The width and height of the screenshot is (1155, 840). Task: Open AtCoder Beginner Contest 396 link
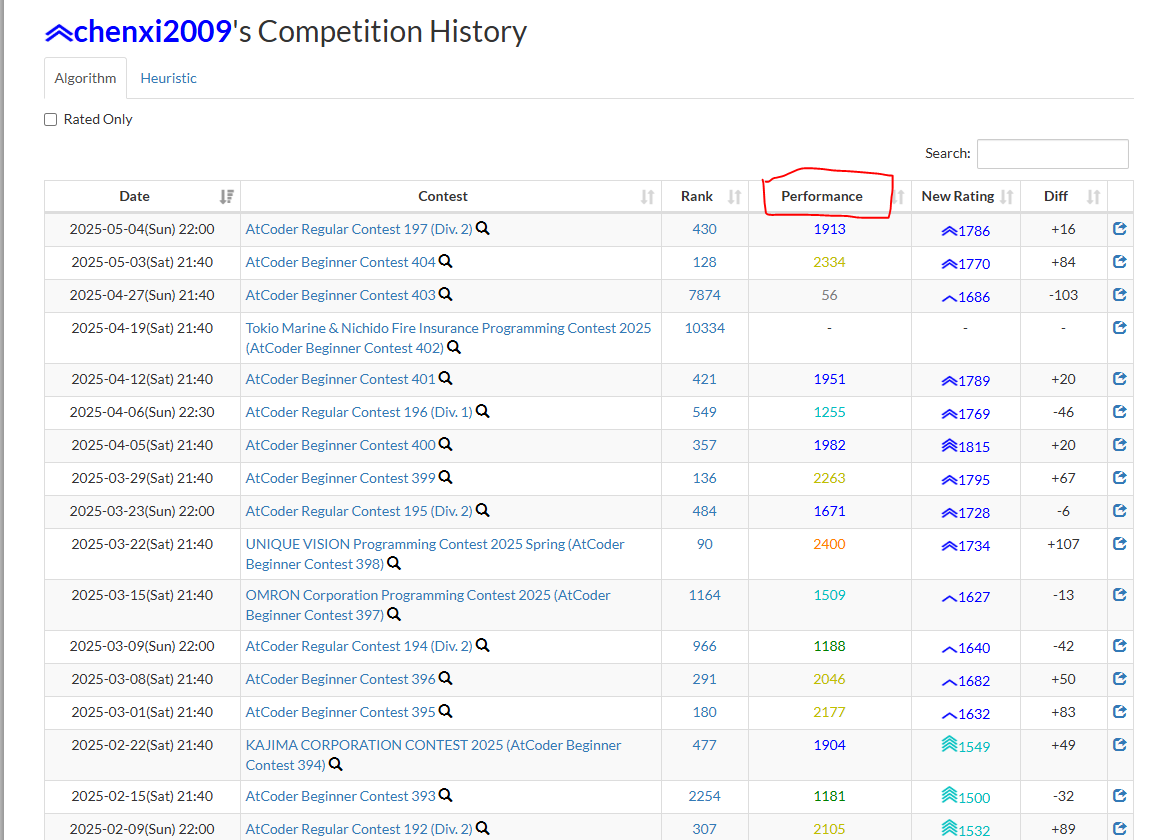(x=340, y=679)
